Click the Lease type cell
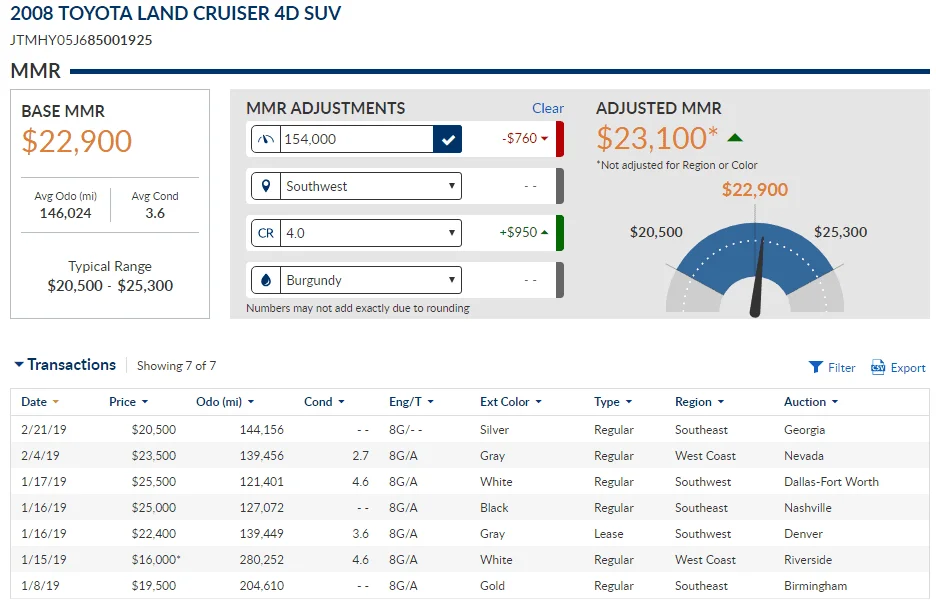Screen dimensions: 936x603 [x=608, y=534]
